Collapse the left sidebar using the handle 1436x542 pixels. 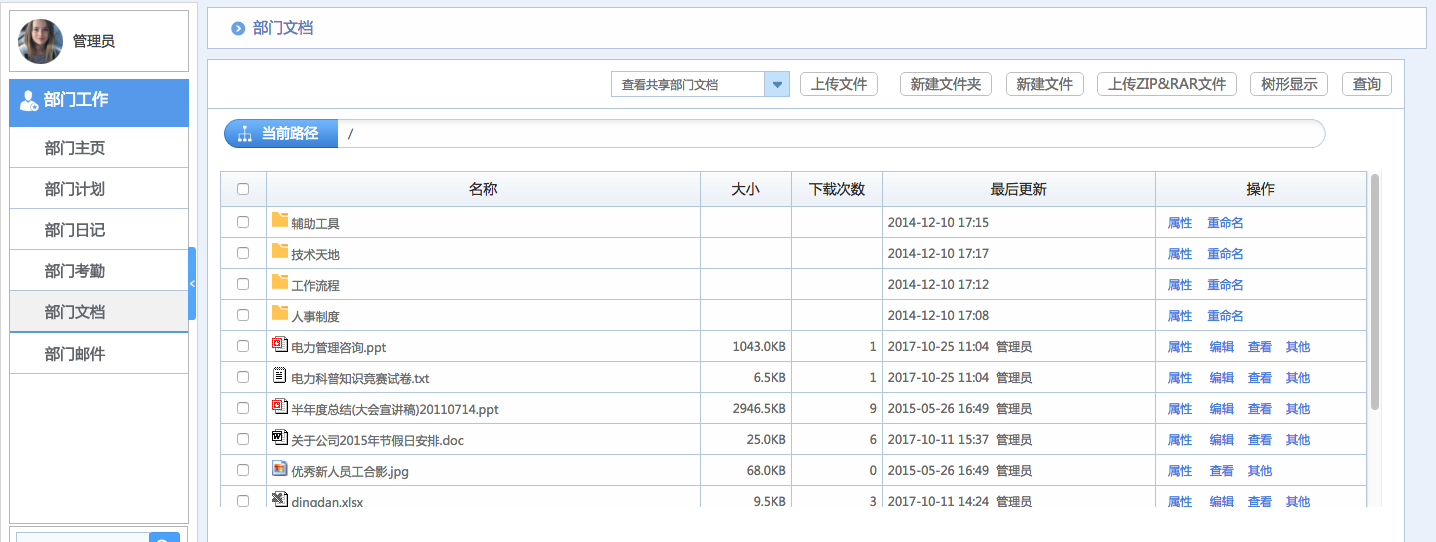click(192, 284)
